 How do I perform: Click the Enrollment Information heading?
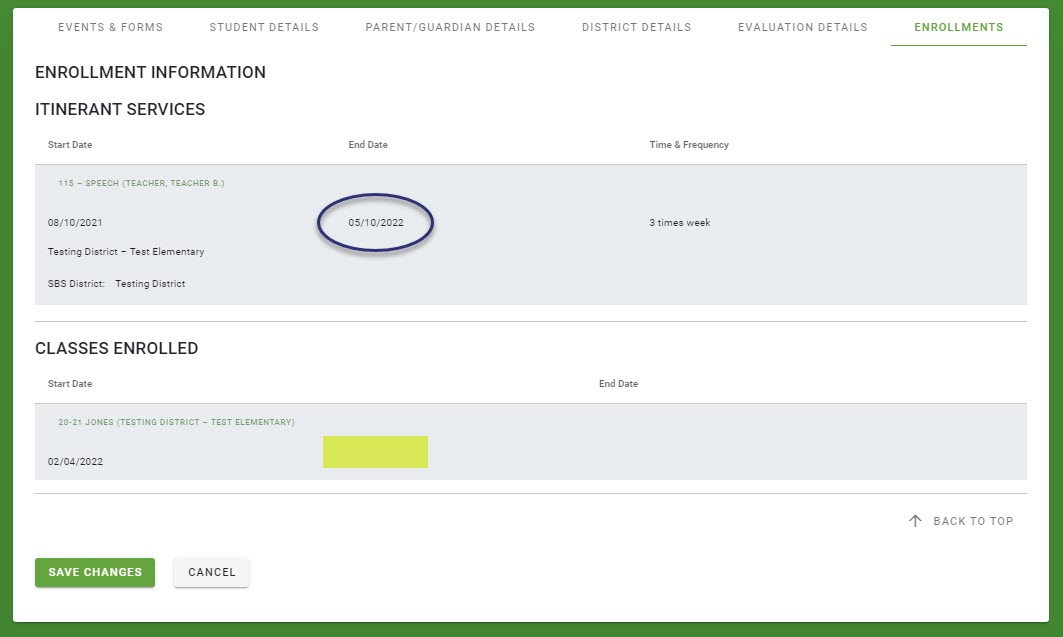pyautogui.click(x=151, y=73)
